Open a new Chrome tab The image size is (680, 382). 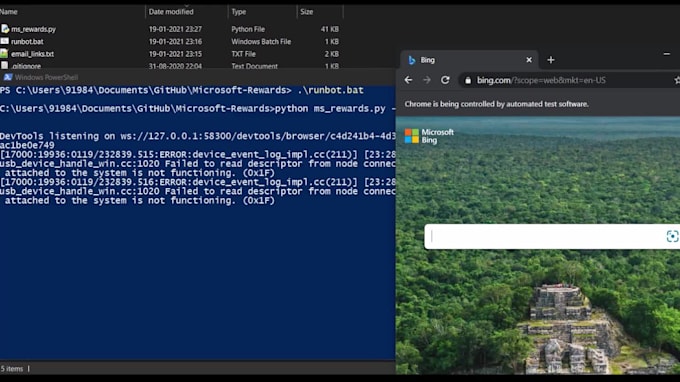pos(551,60)
